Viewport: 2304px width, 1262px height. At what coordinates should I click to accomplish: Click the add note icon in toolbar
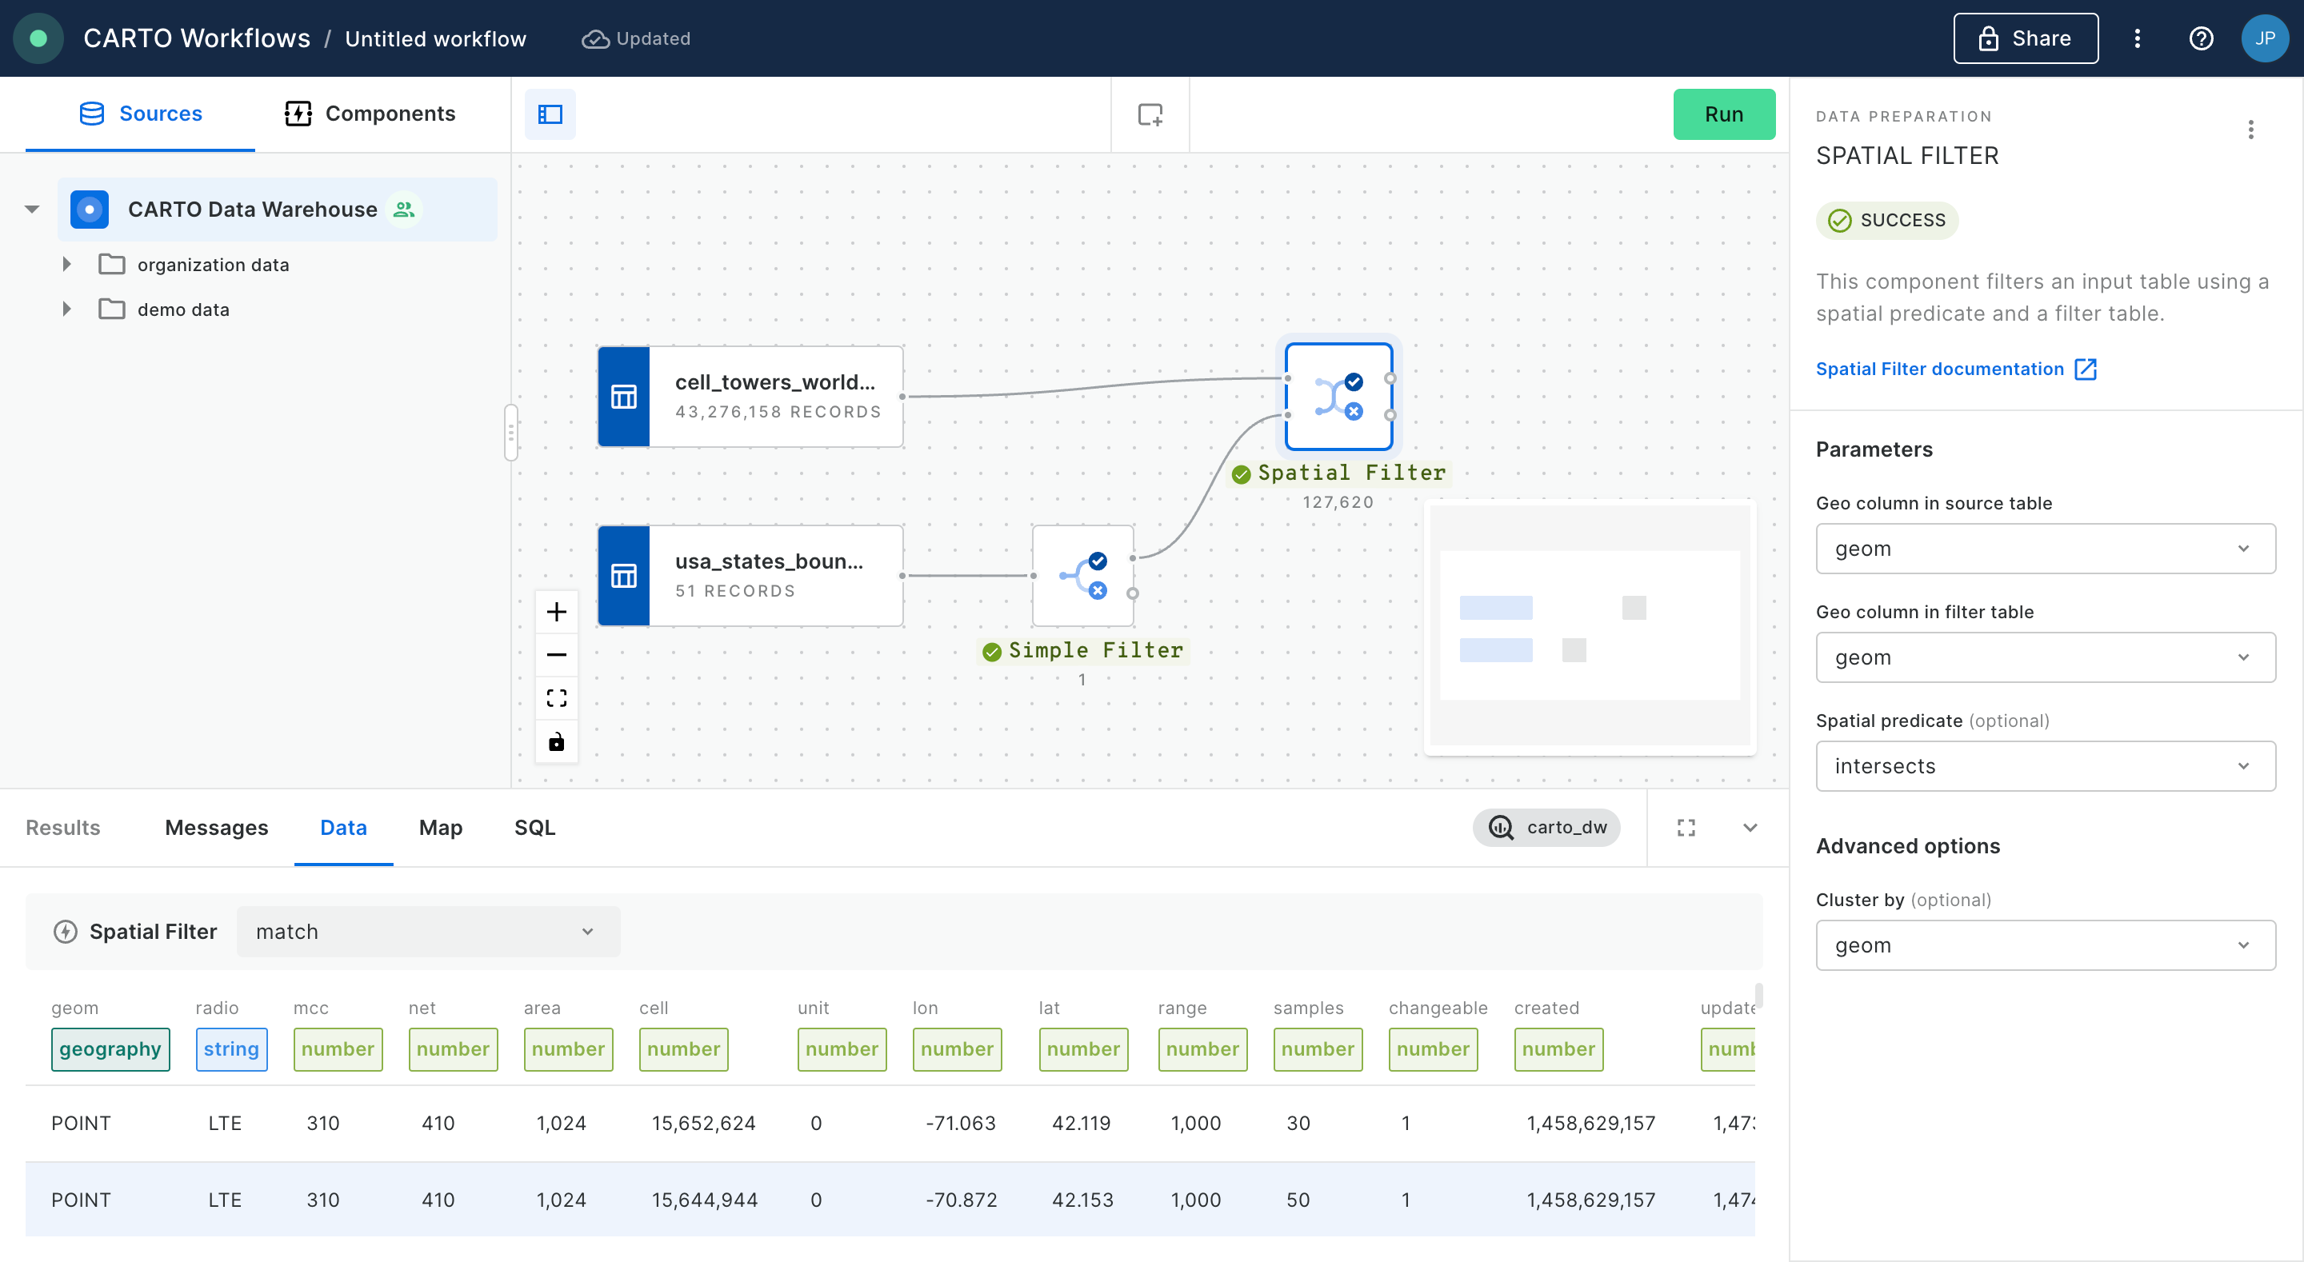1150,114
